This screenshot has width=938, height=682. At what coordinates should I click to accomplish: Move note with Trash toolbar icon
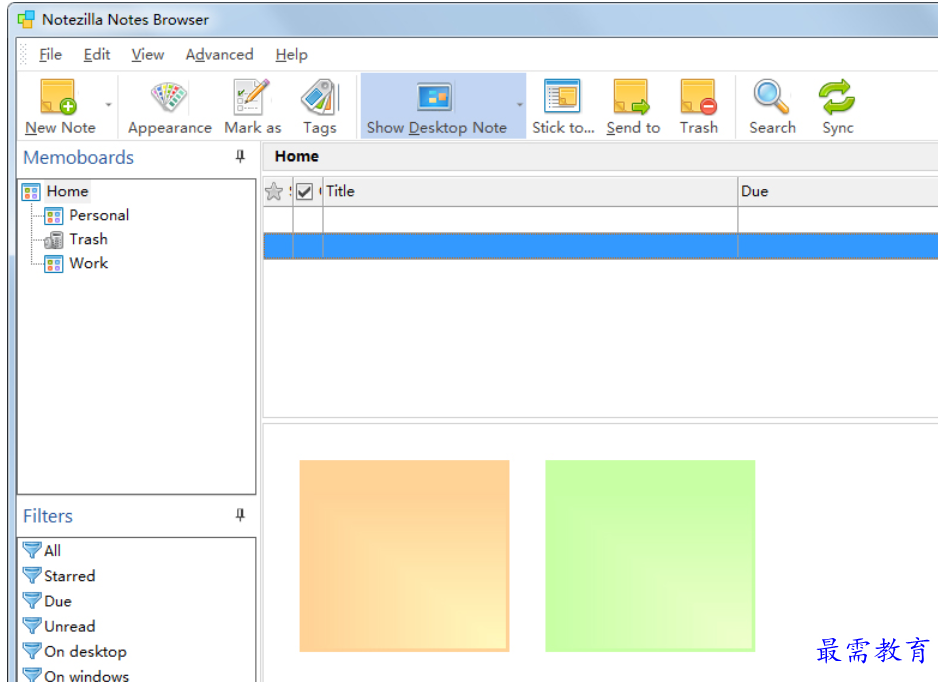tap(698, 97)
